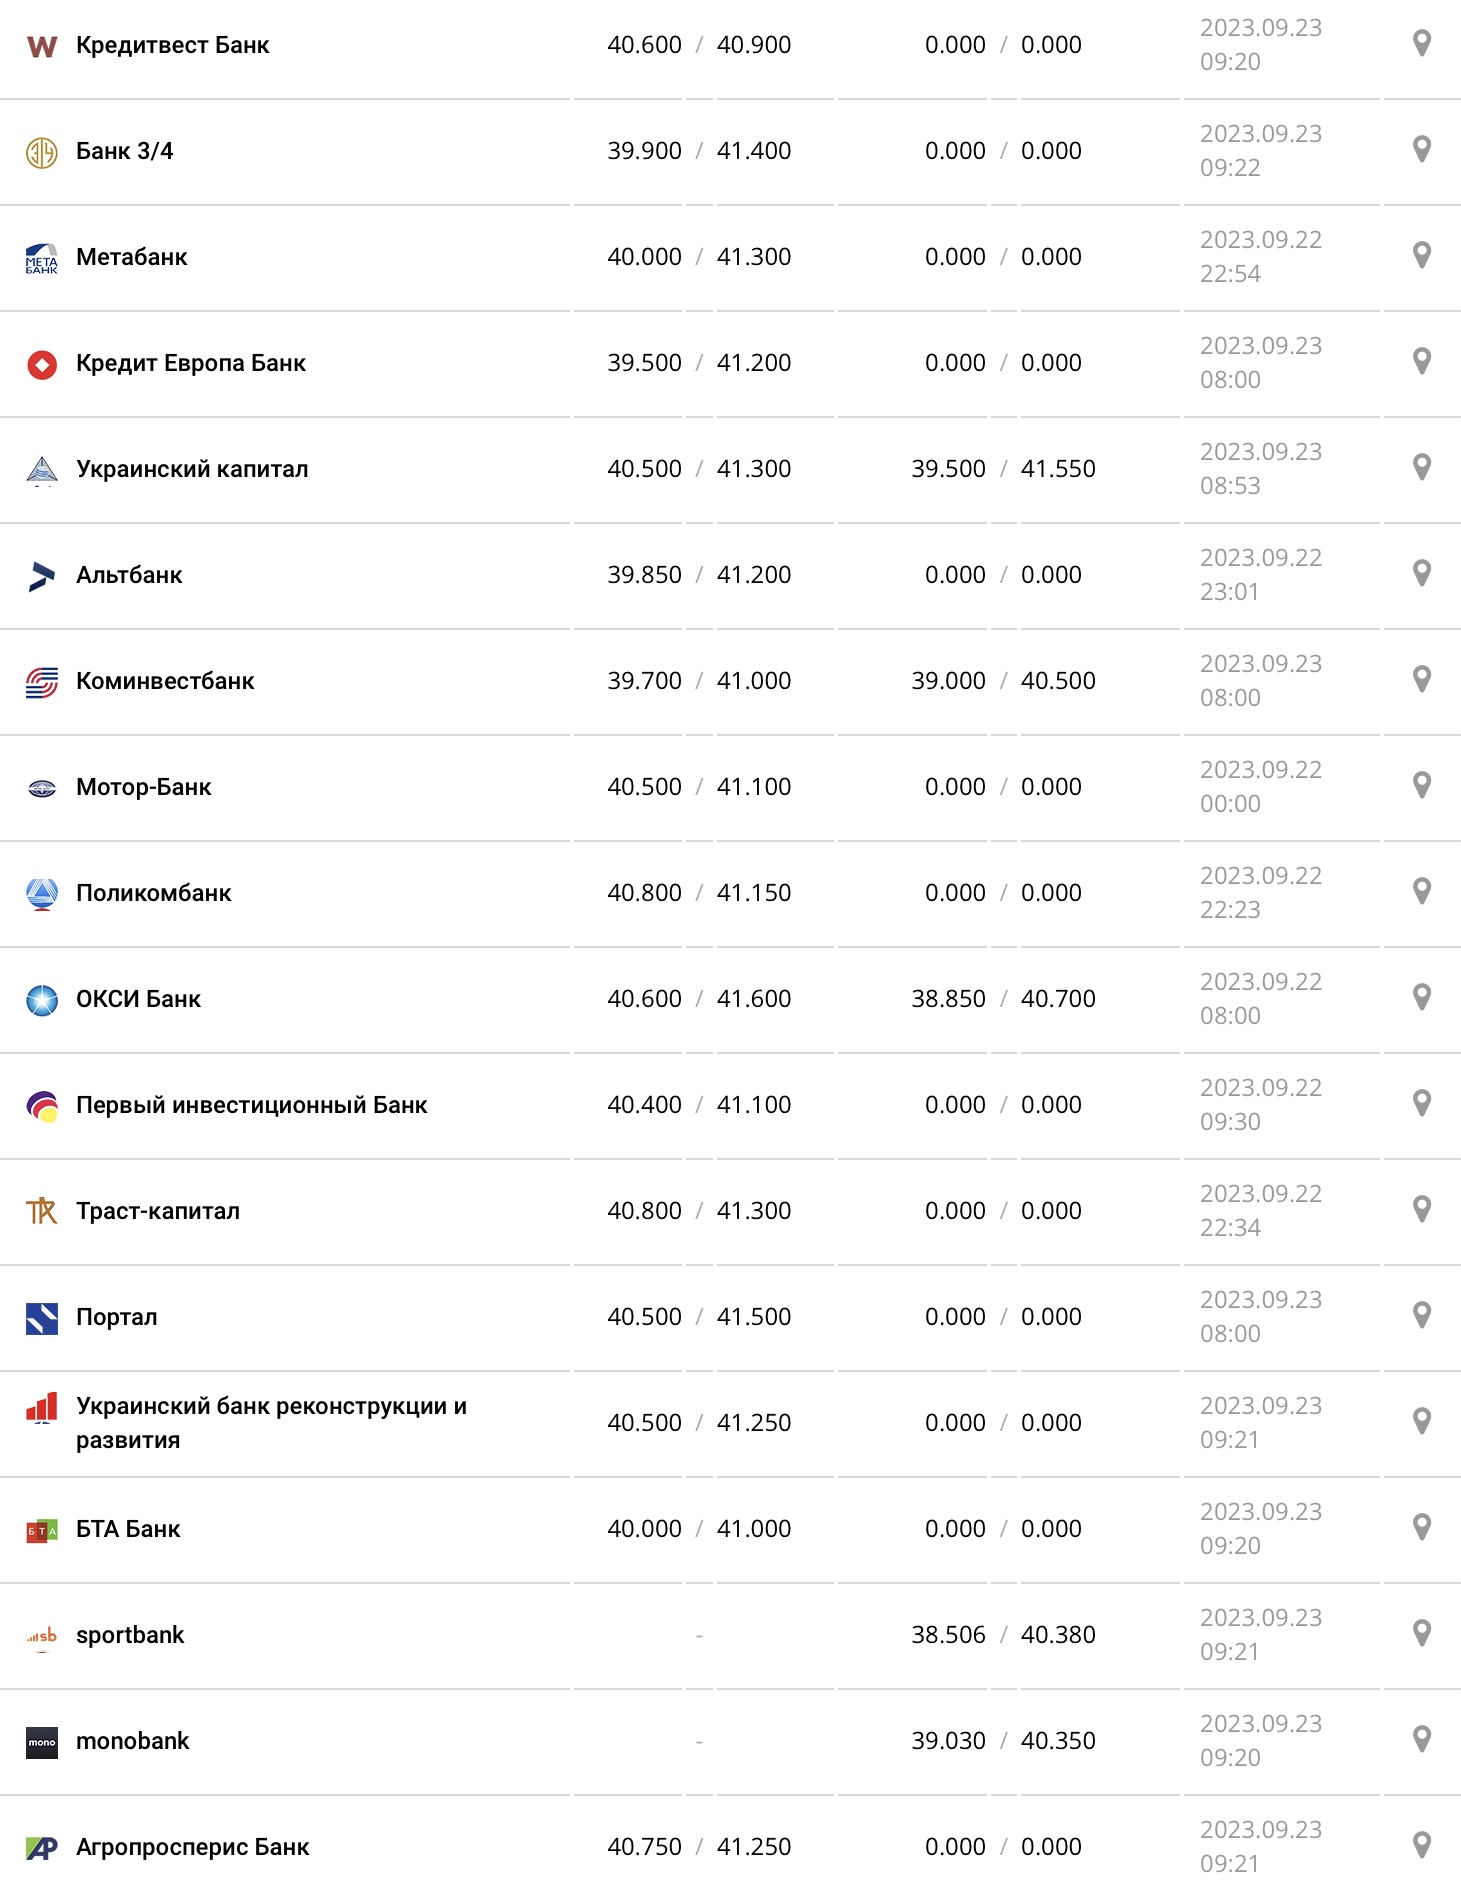Click the buy rate 40.400 of Первый инвестиционный Банк

click(644, 1104)
